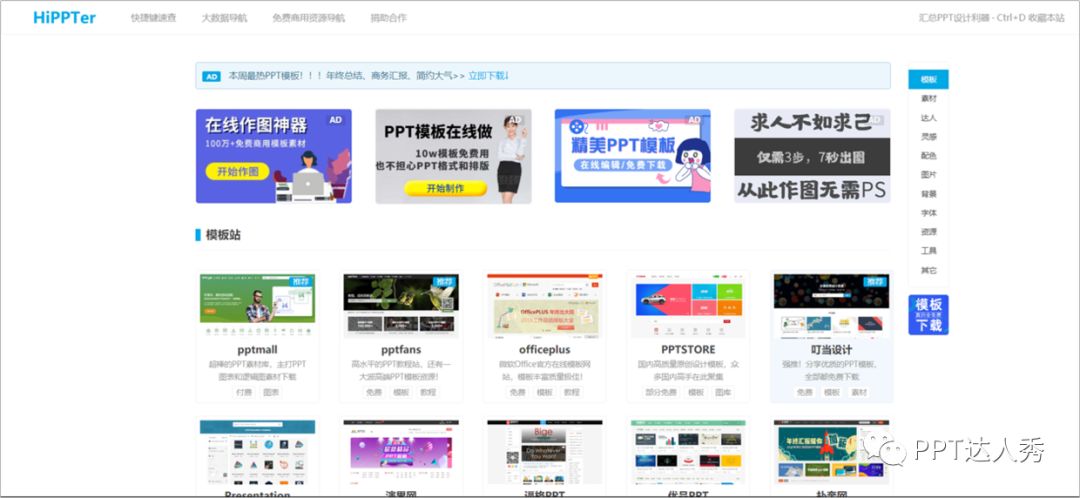This screenshot has height=498, width=1080.
Task: Click the 素材 tag under 叮当设计
Action: tap(859, 392)
